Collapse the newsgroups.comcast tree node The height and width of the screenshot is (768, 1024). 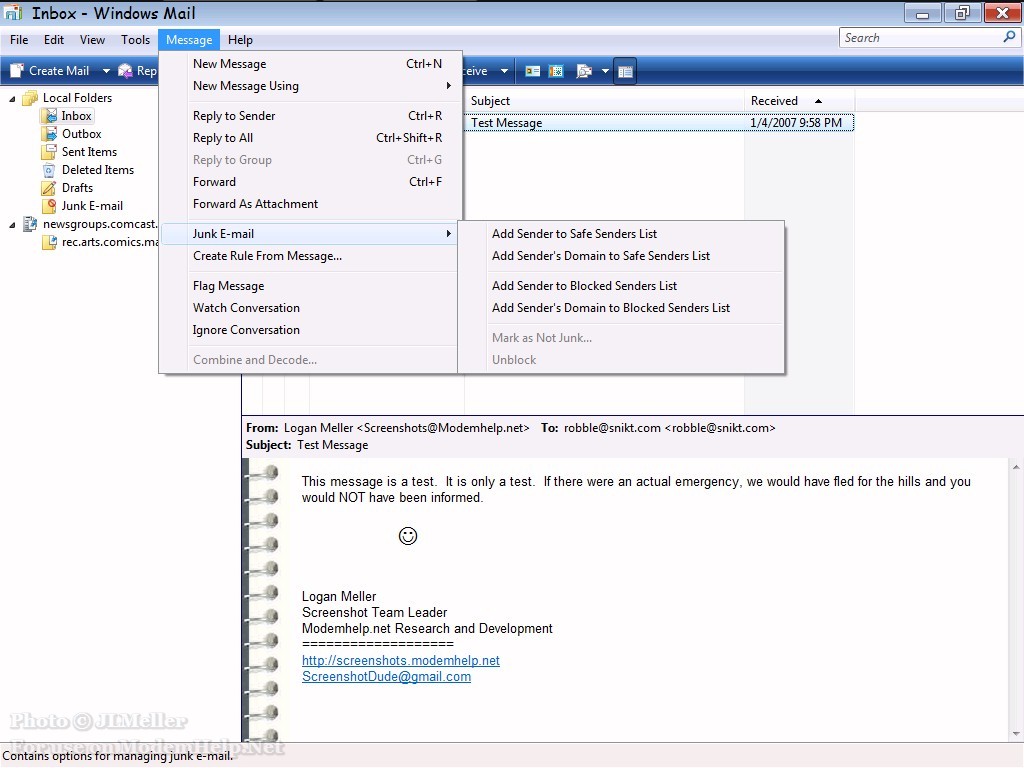pos(12,225)
